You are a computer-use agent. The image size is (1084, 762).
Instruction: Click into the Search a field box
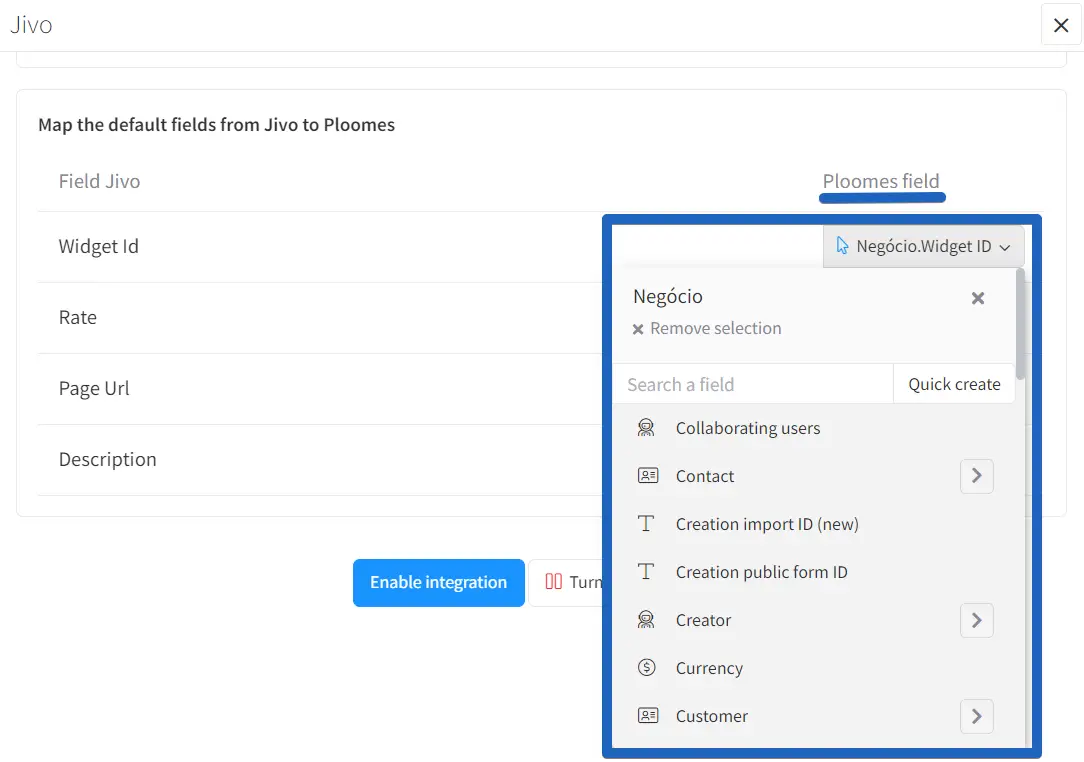(x=752, y=384)
